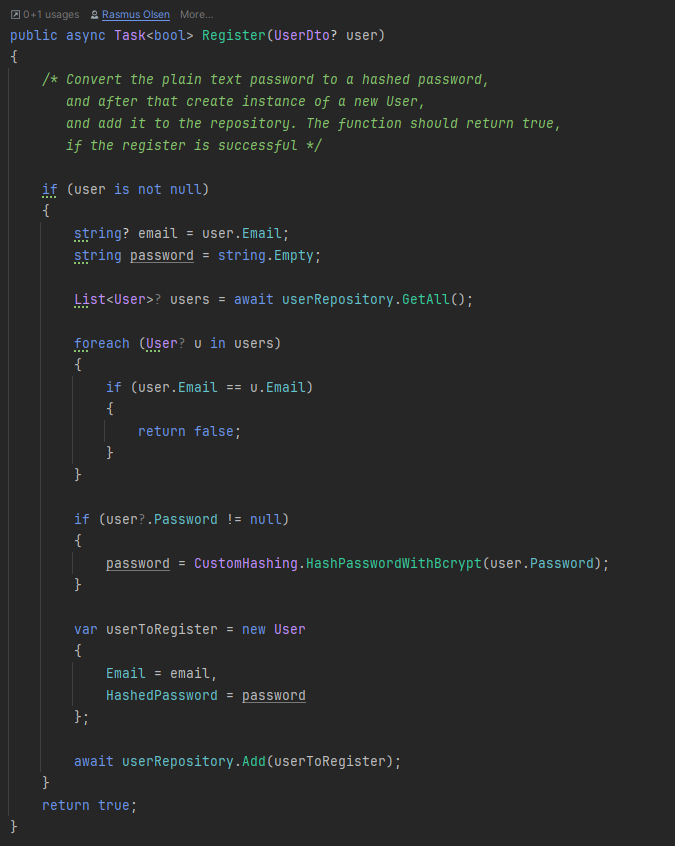This screenshot has width=675, height=846.
Task: Click the usages arrow icon above Register
Action: [15, 15]
